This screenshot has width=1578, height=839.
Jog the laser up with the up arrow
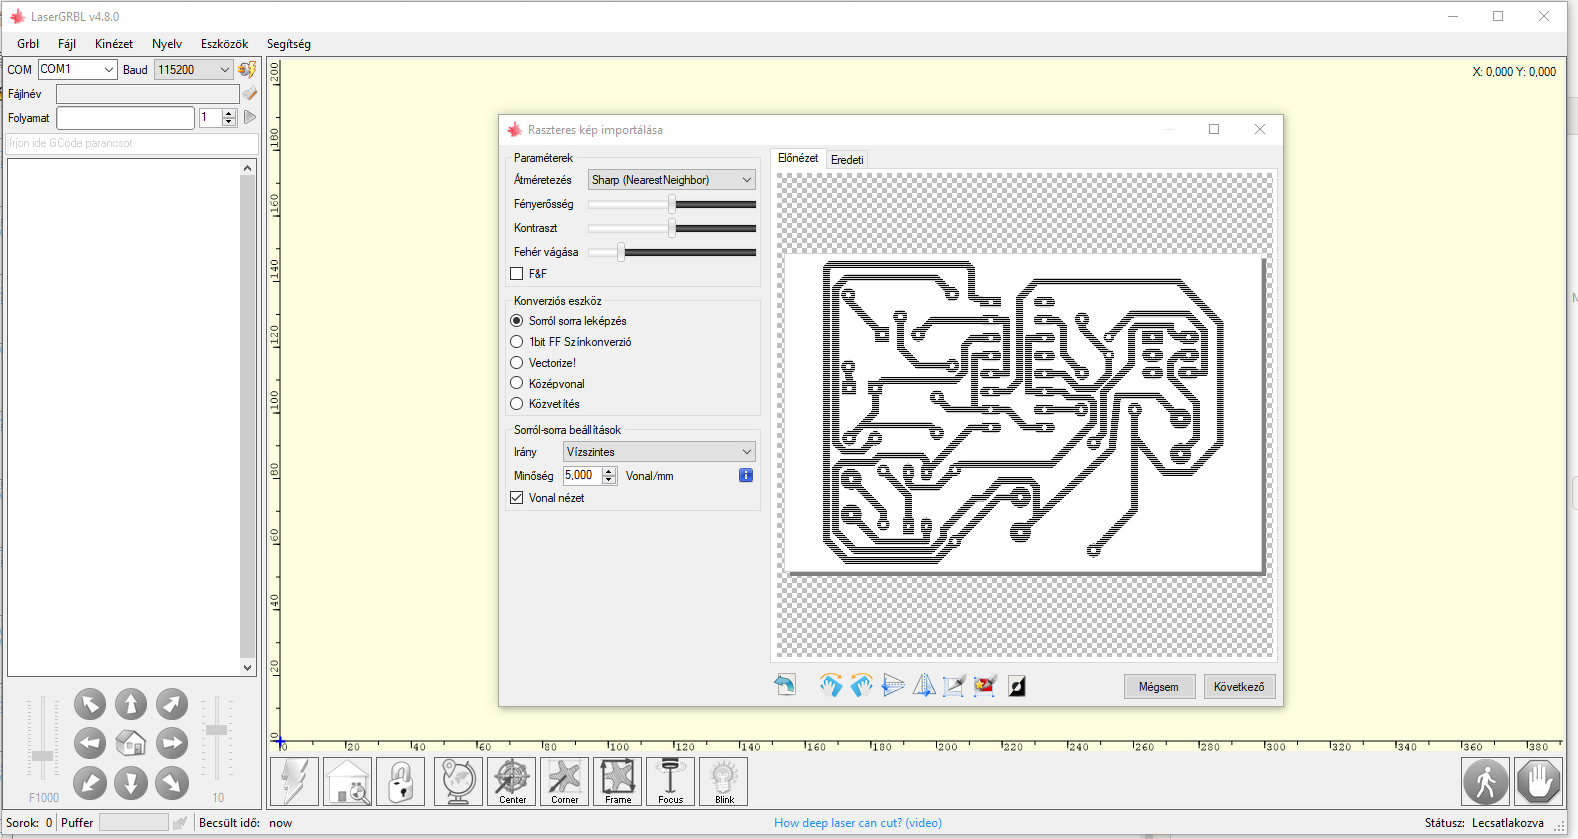[131, 704]
